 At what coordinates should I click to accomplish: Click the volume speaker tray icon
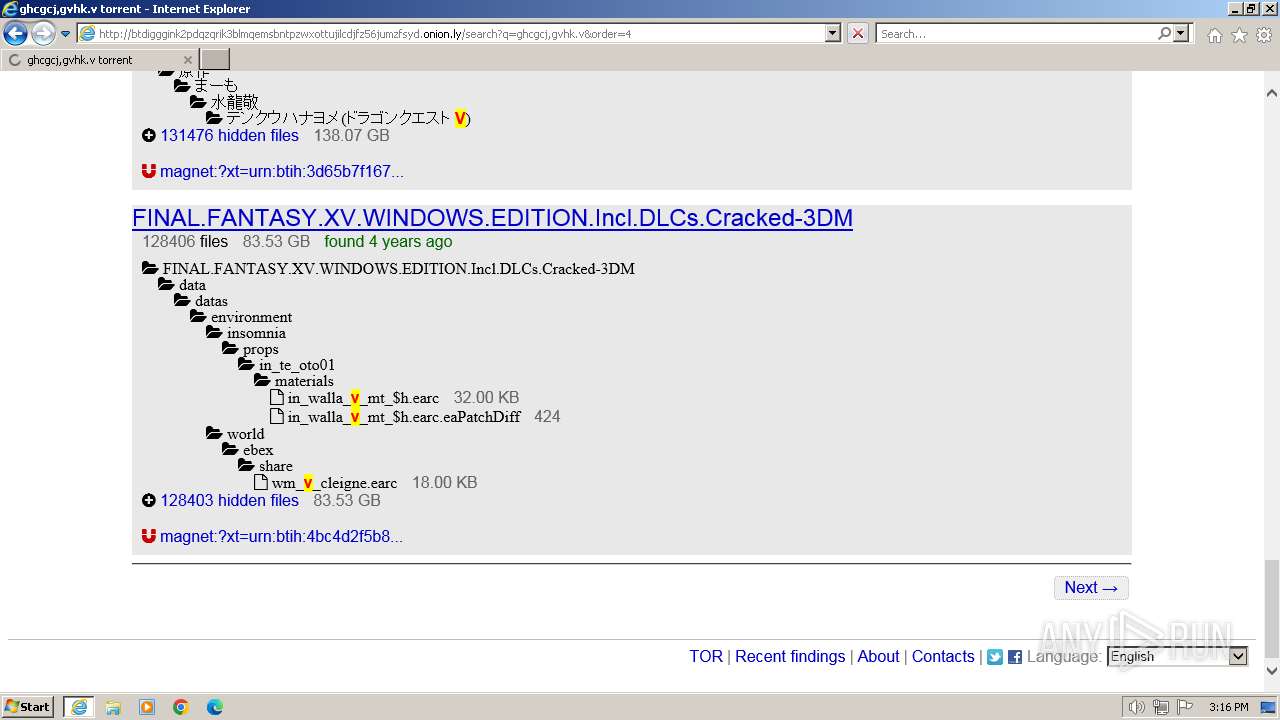click(1137, 707)
